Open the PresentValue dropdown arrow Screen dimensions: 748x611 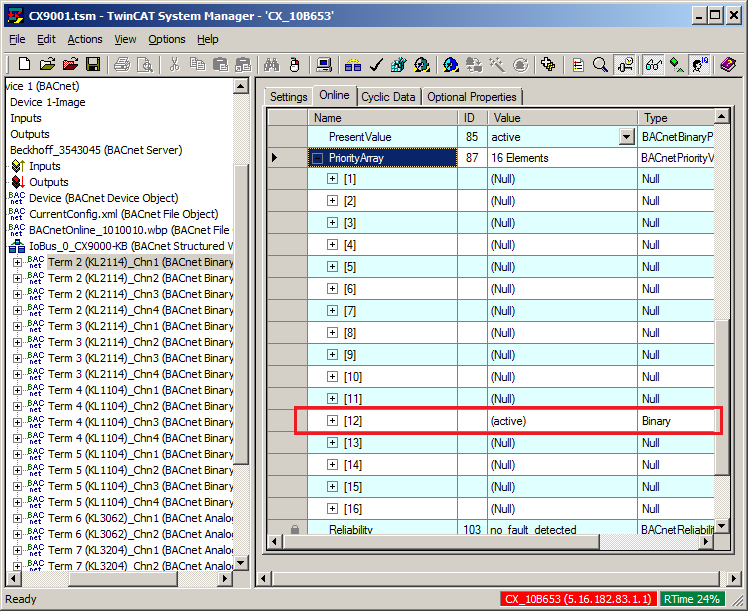point(626,137)
